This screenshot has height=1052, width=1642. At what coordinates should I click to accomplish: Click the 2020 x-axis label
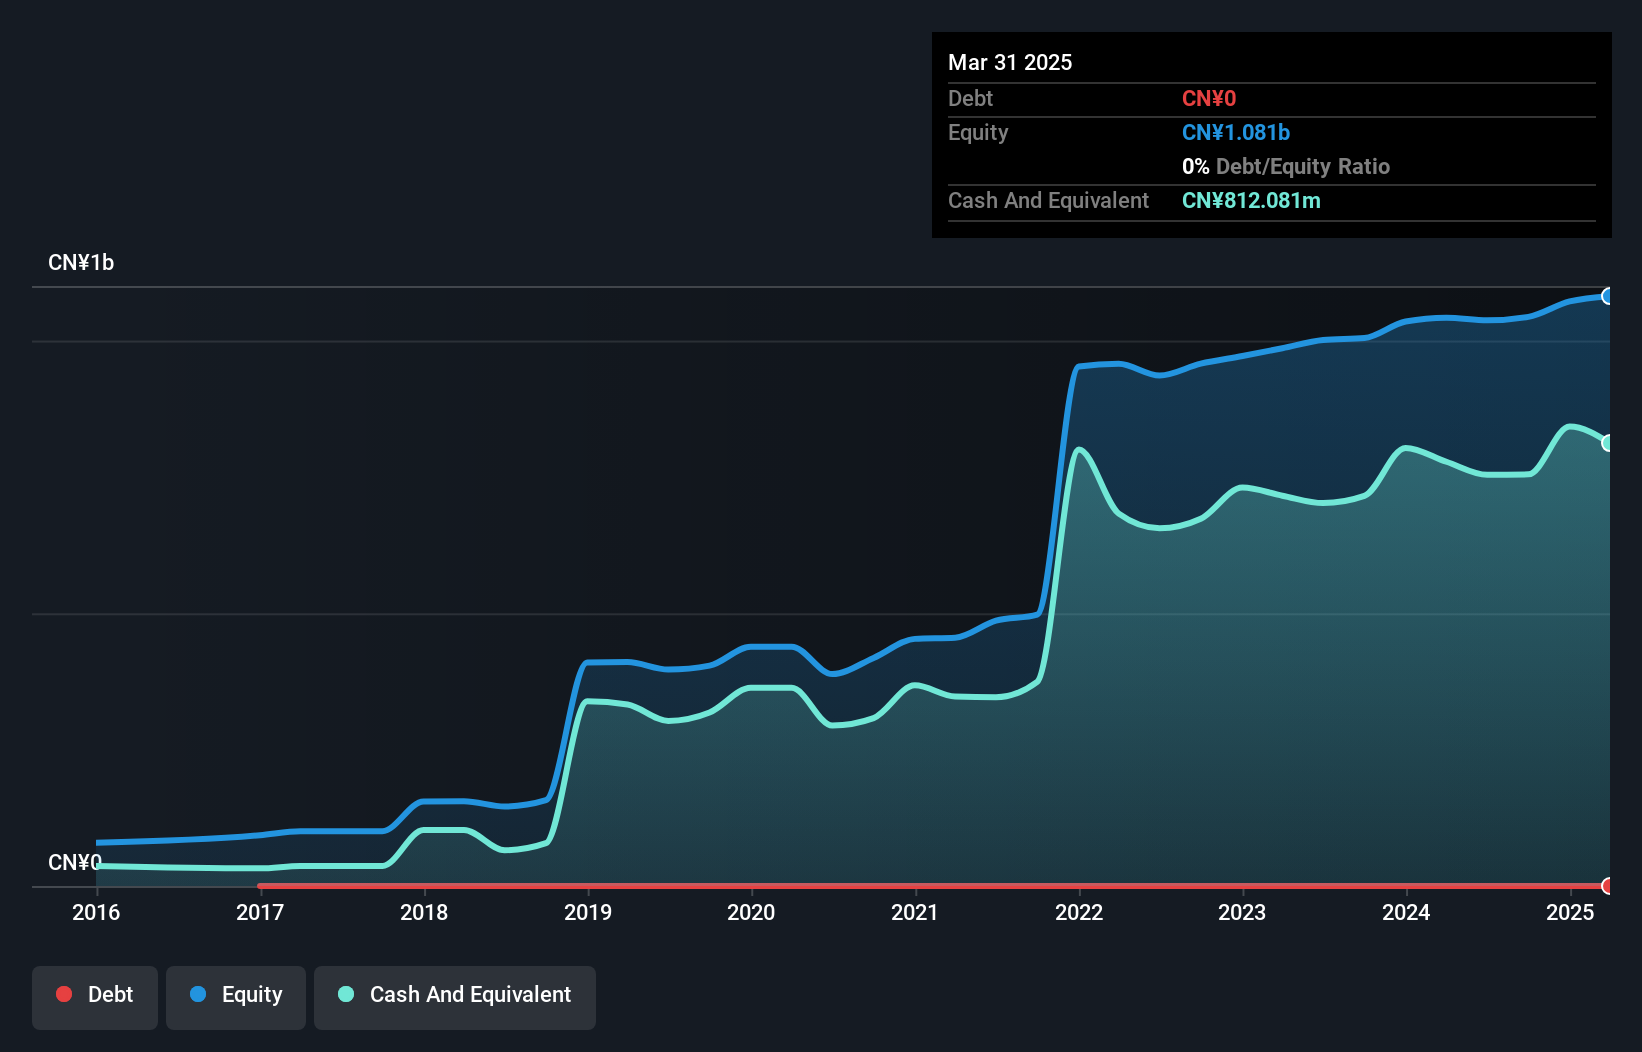(751, 912)
